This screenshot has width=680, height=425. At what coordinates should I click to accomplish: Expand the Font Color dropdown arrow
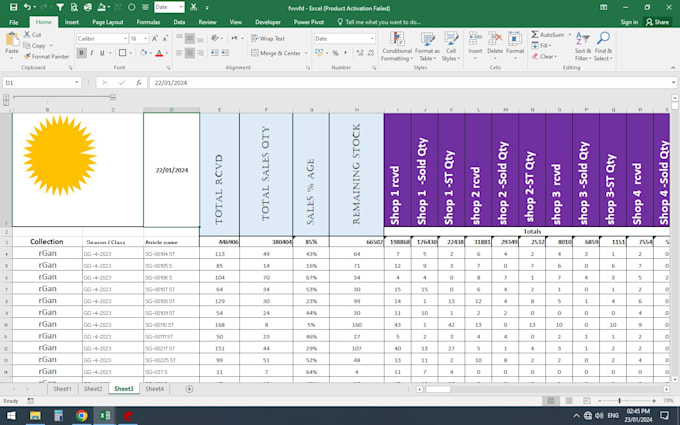coord(168,53)
